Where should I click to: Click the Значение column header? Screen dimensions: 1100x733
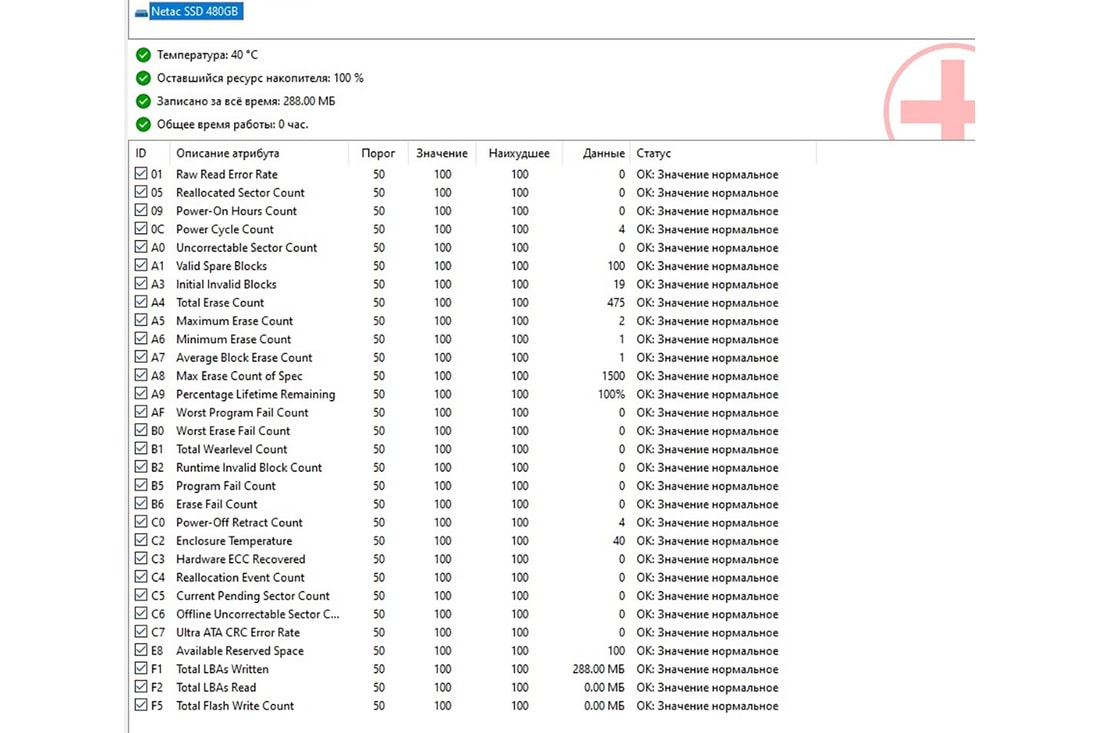click(441, 153)
